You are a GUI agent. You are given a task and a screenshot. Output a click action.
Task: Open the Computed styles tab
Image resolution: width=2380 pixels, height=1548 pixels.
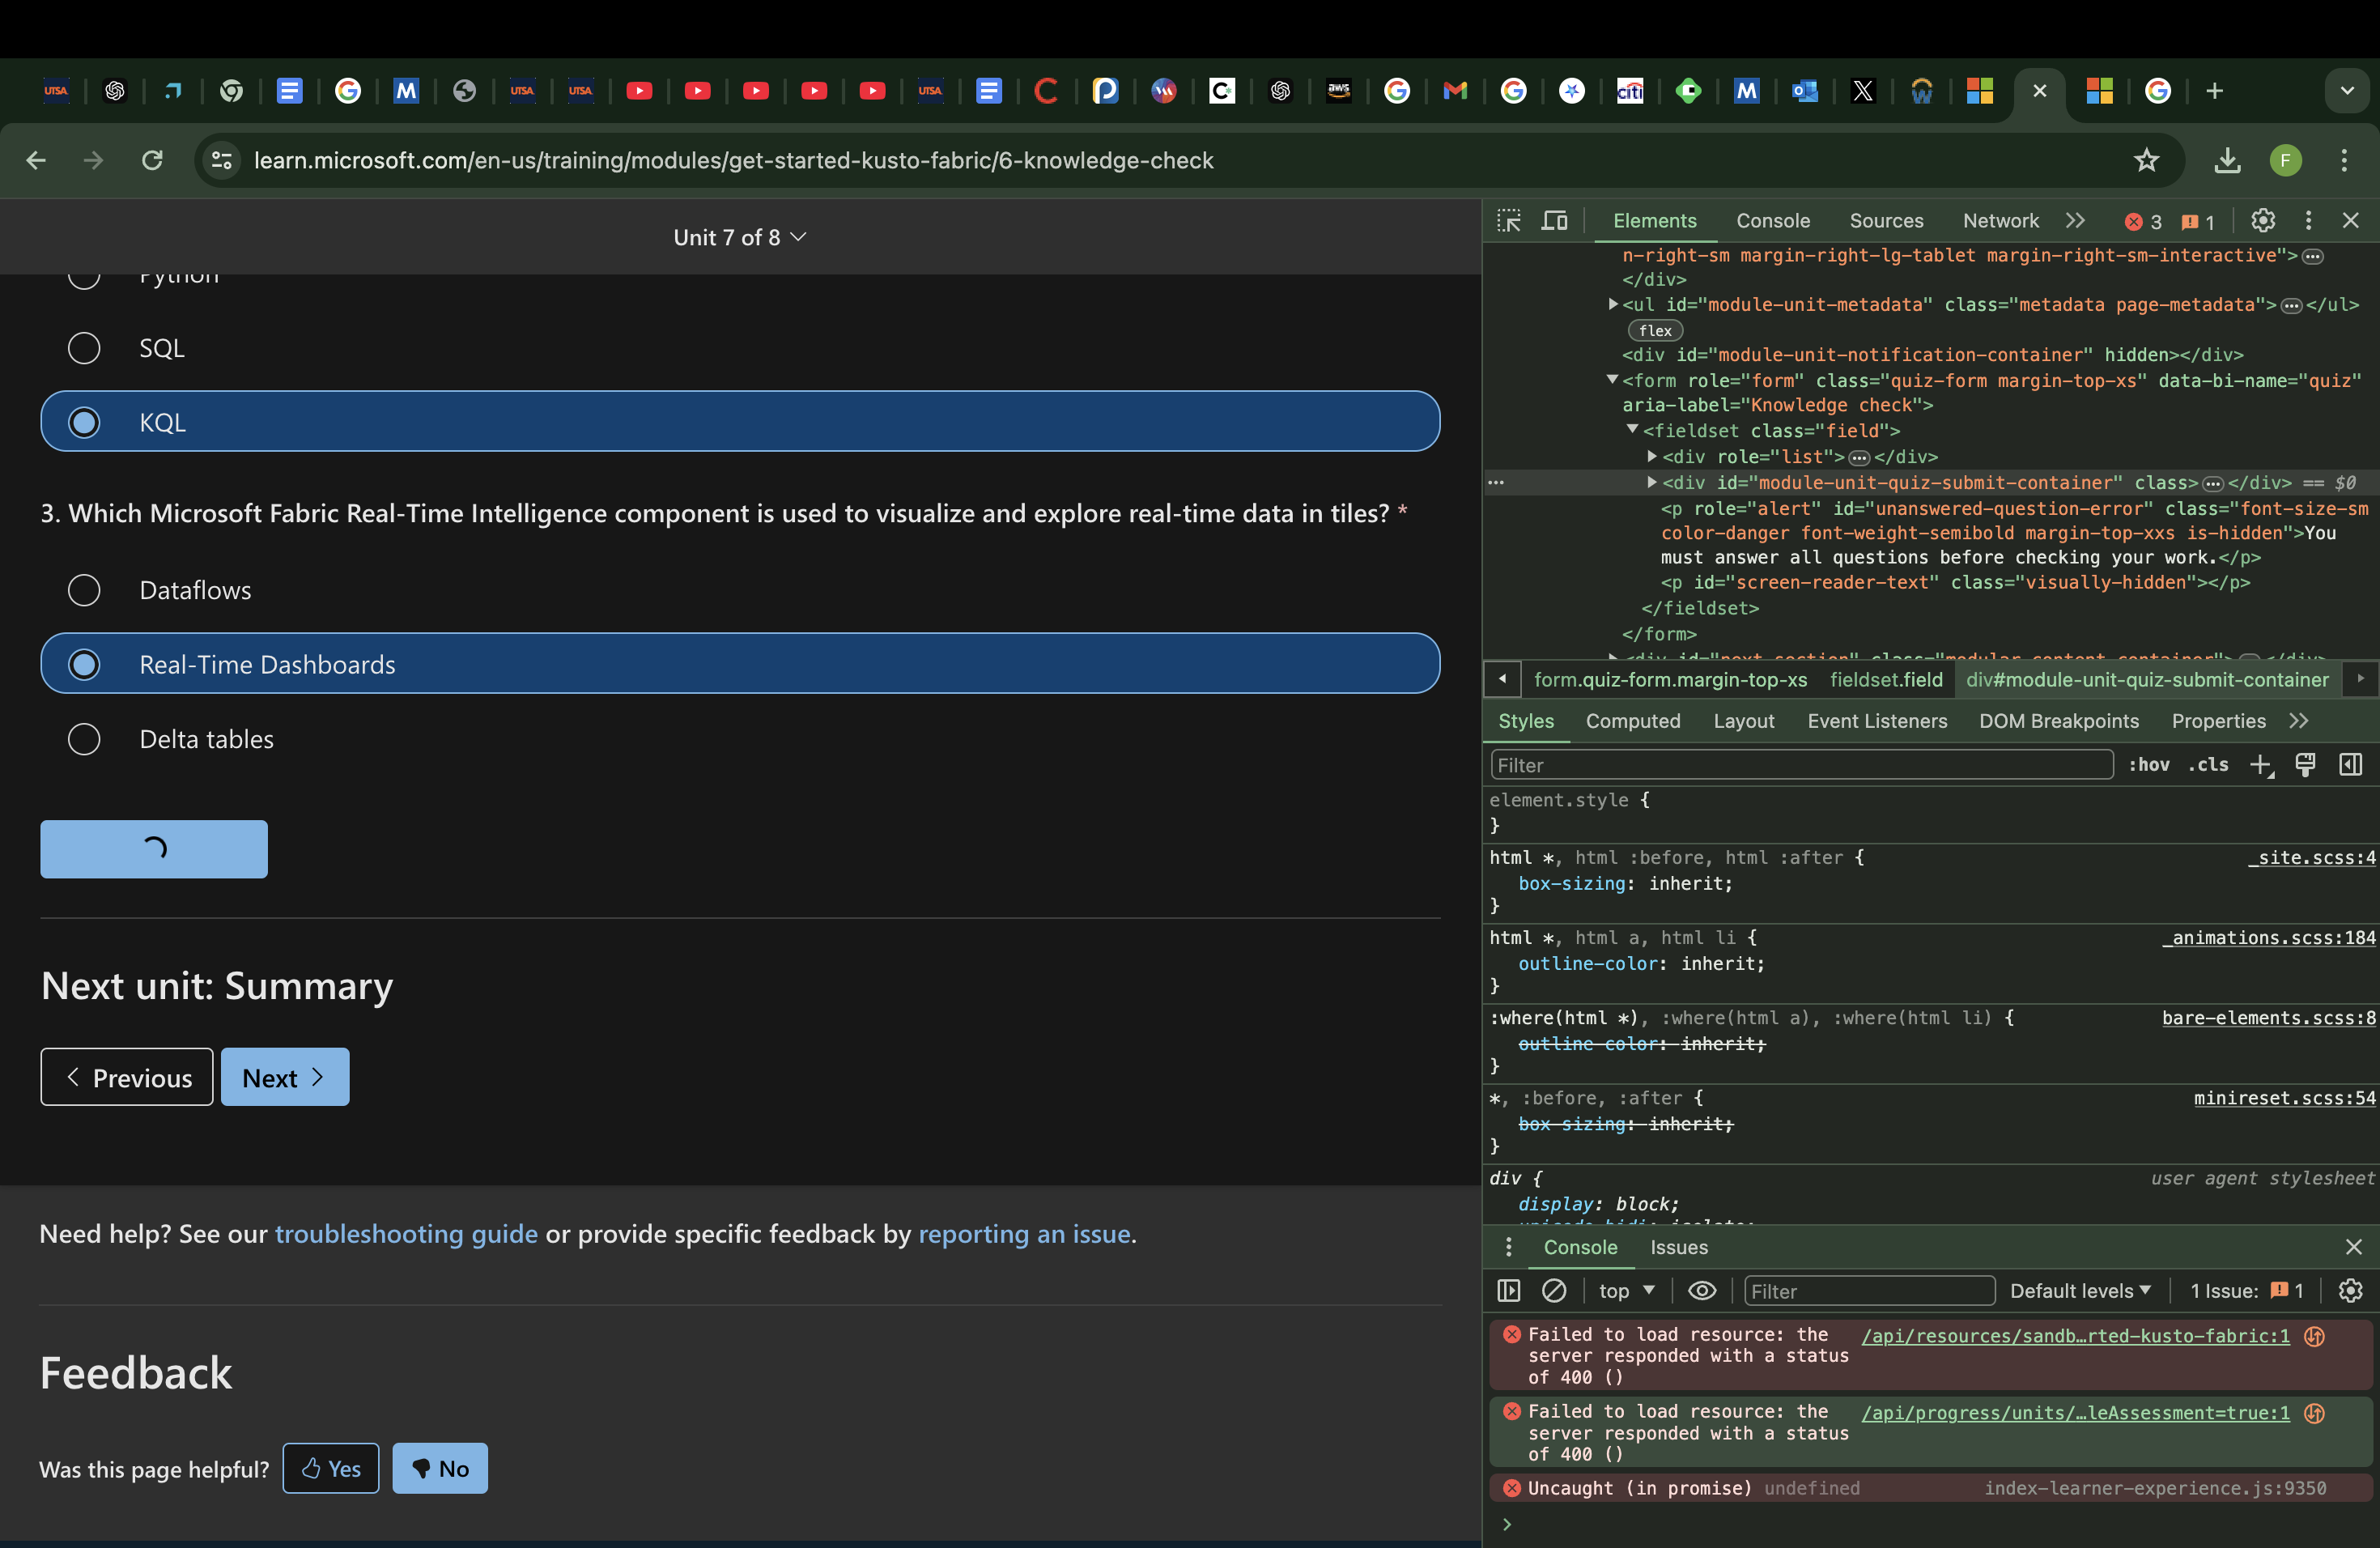[x=1633, y=721]
